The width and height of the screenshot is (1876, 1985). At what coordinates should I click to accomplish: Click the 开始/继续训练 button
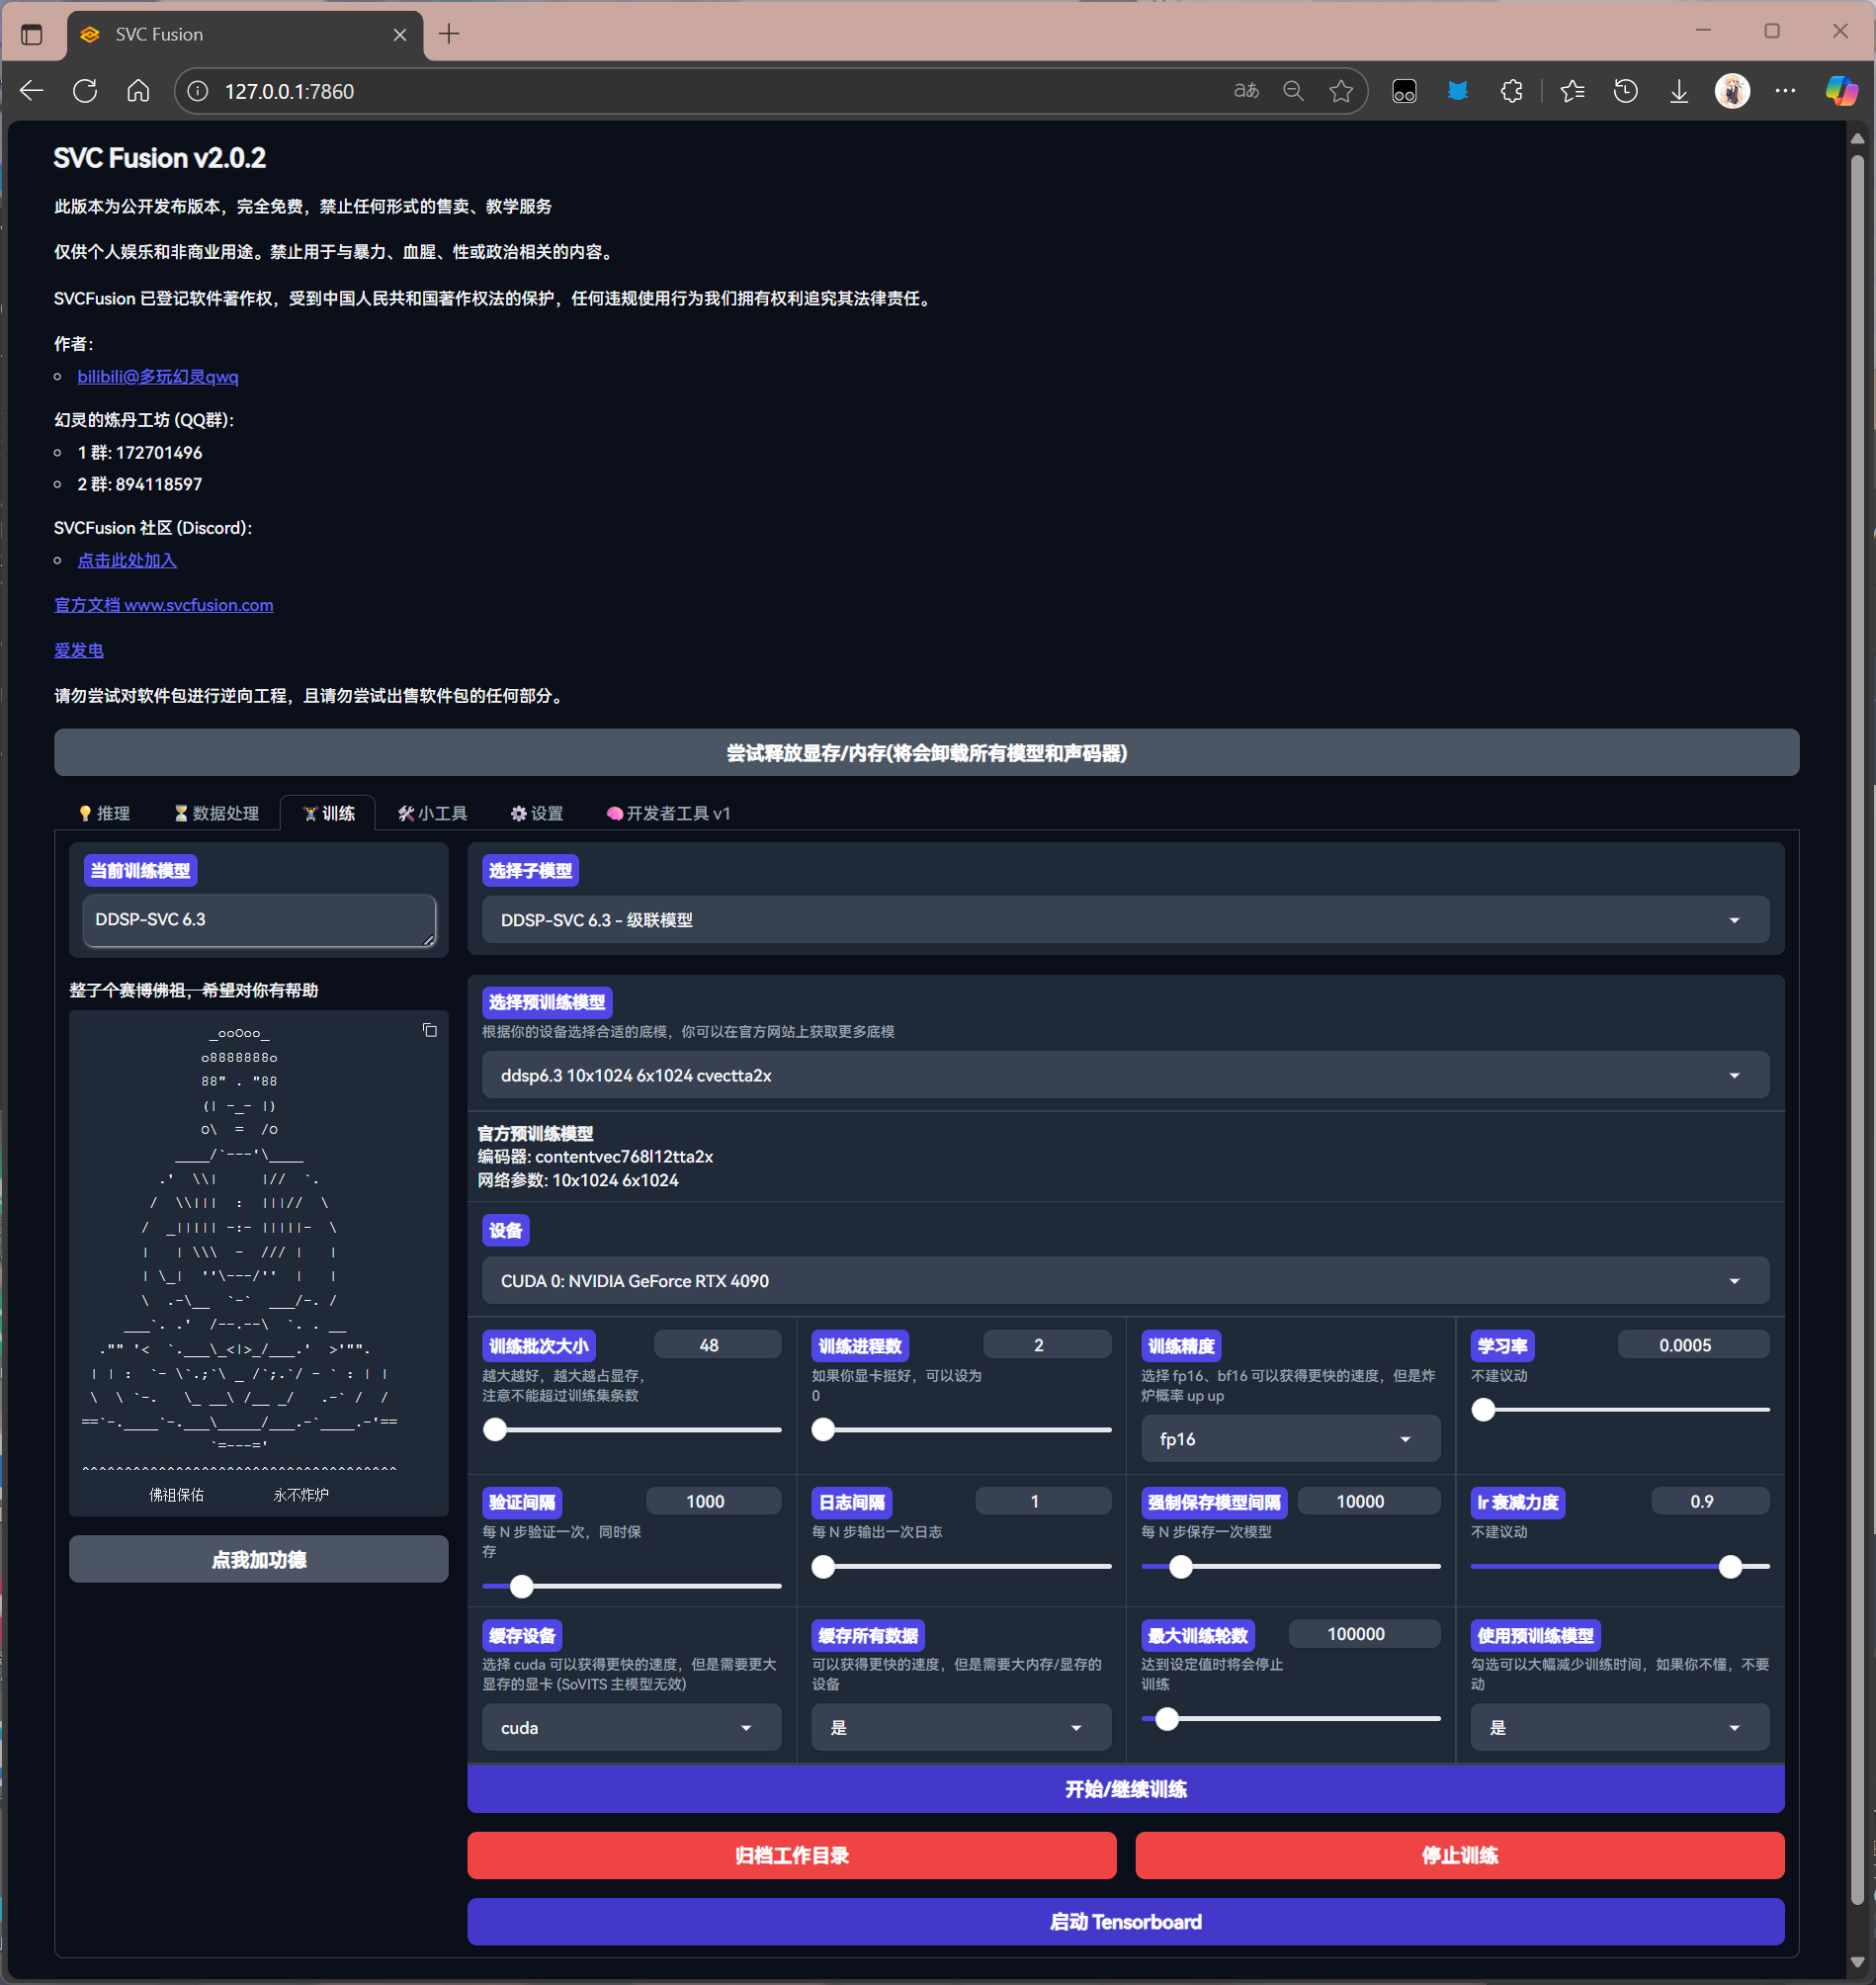[x=1125, y=1789]
